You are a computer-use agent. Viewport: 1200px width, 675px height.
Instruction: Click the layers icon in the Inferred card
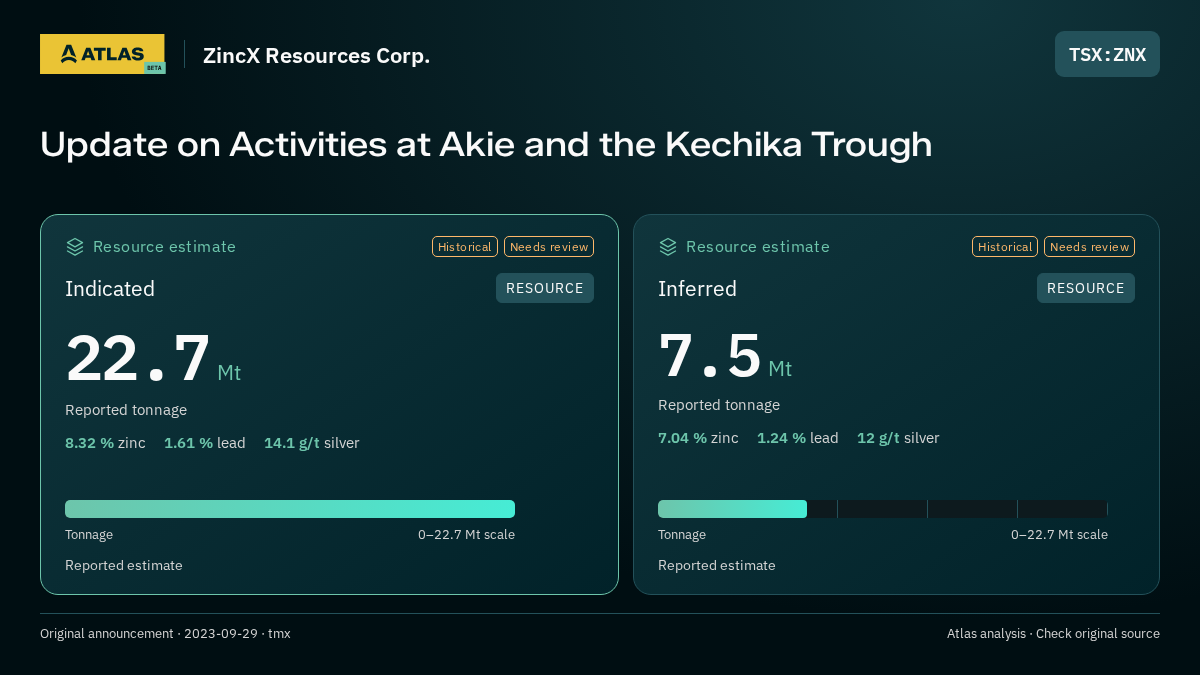[x=667, y=246]
